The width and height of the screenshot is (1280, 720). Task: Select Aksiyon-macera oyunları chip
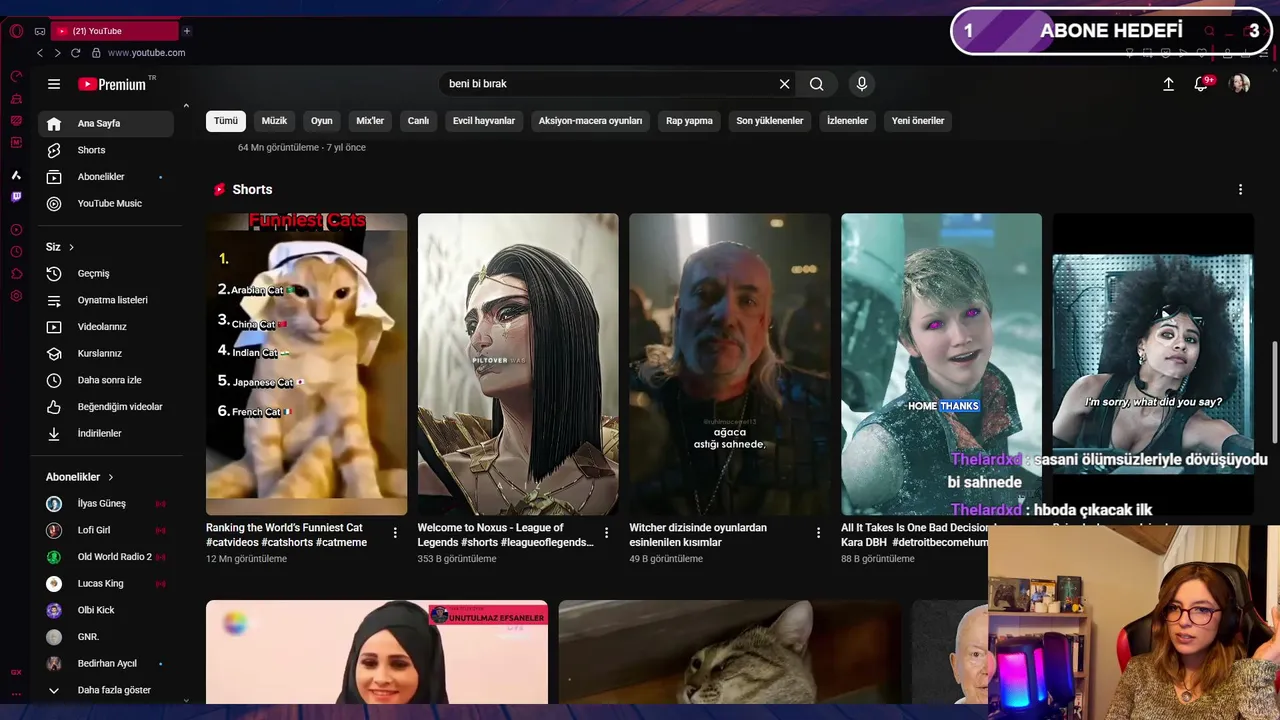pos(590,121)
